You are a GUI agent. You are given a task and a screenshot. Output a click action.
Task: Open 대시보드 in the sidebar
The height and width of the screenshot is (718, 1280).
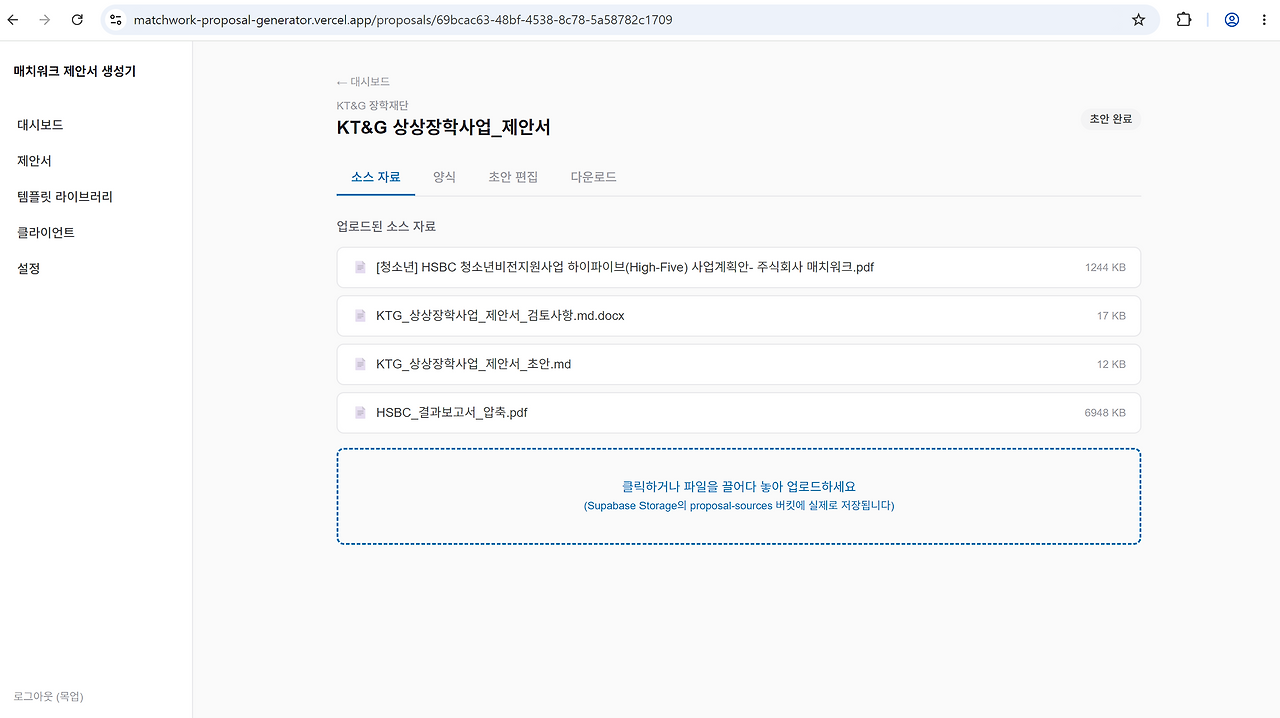(40, 125)
